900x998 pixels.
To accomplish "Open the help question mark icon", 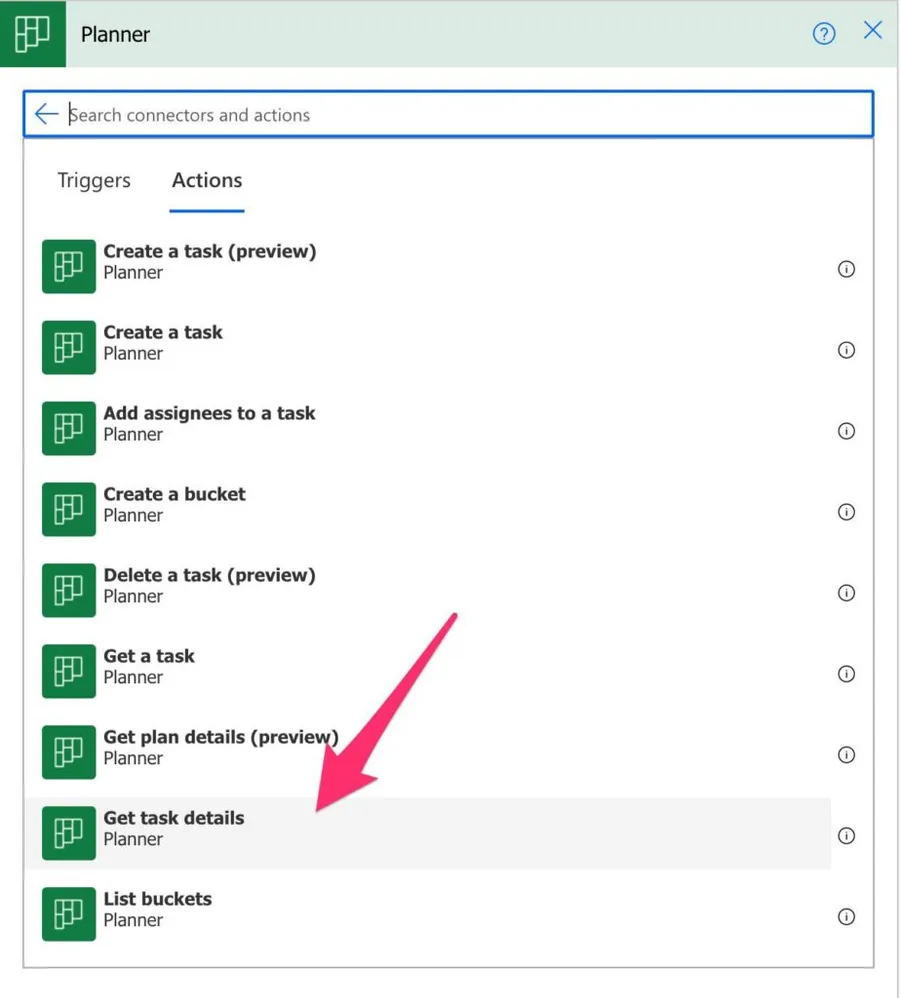I will (823, 34).
